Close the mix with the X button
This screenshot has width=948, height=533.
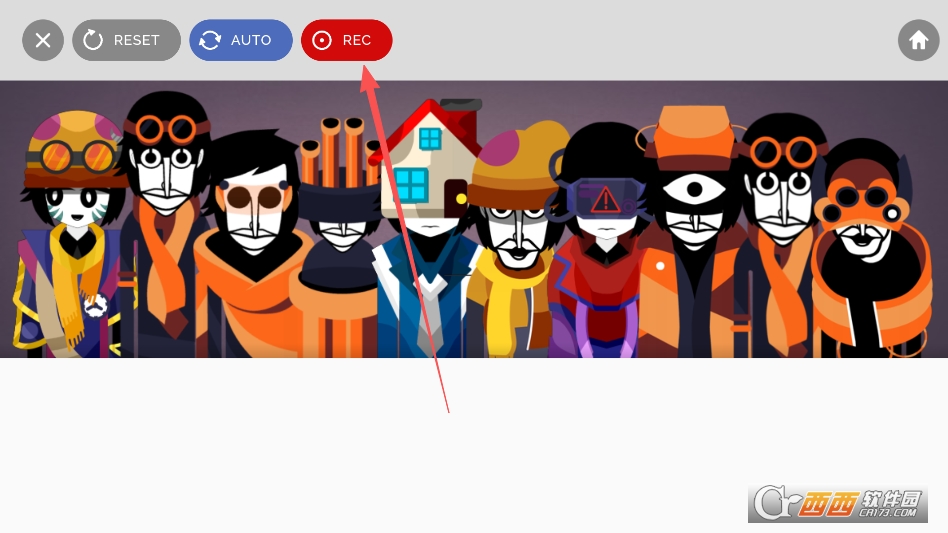[43, 40]
